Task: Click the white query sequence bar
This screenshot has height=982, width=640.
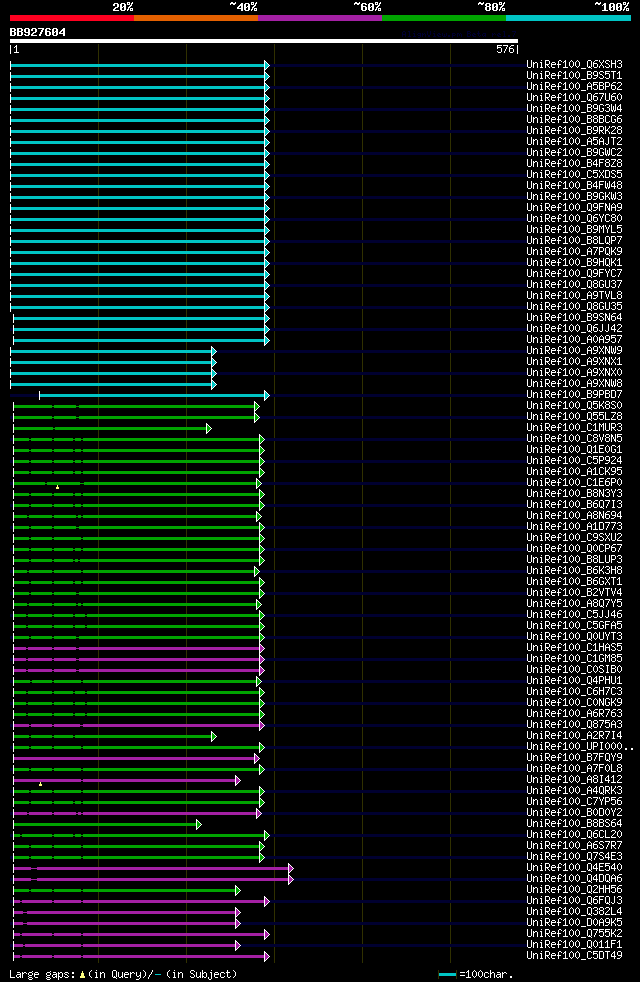Action: click(x=264, y=41)
